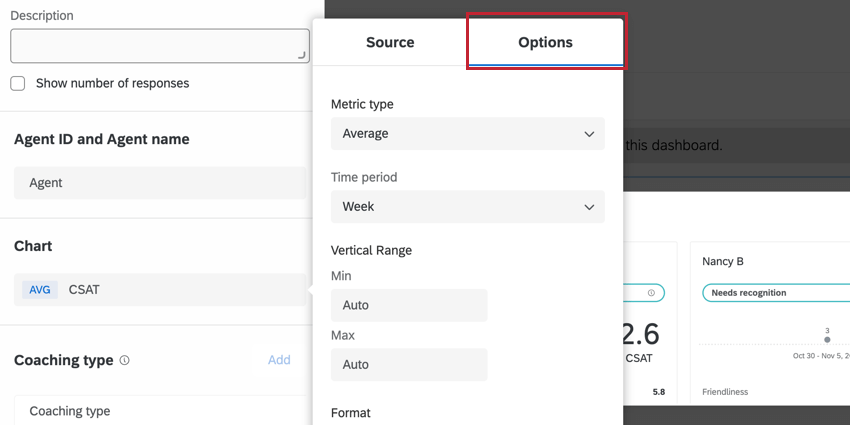Click the Vertical Range Max field
Image resolution: width=850 pixels, height=425 pixels.
[x=409, y=365]
